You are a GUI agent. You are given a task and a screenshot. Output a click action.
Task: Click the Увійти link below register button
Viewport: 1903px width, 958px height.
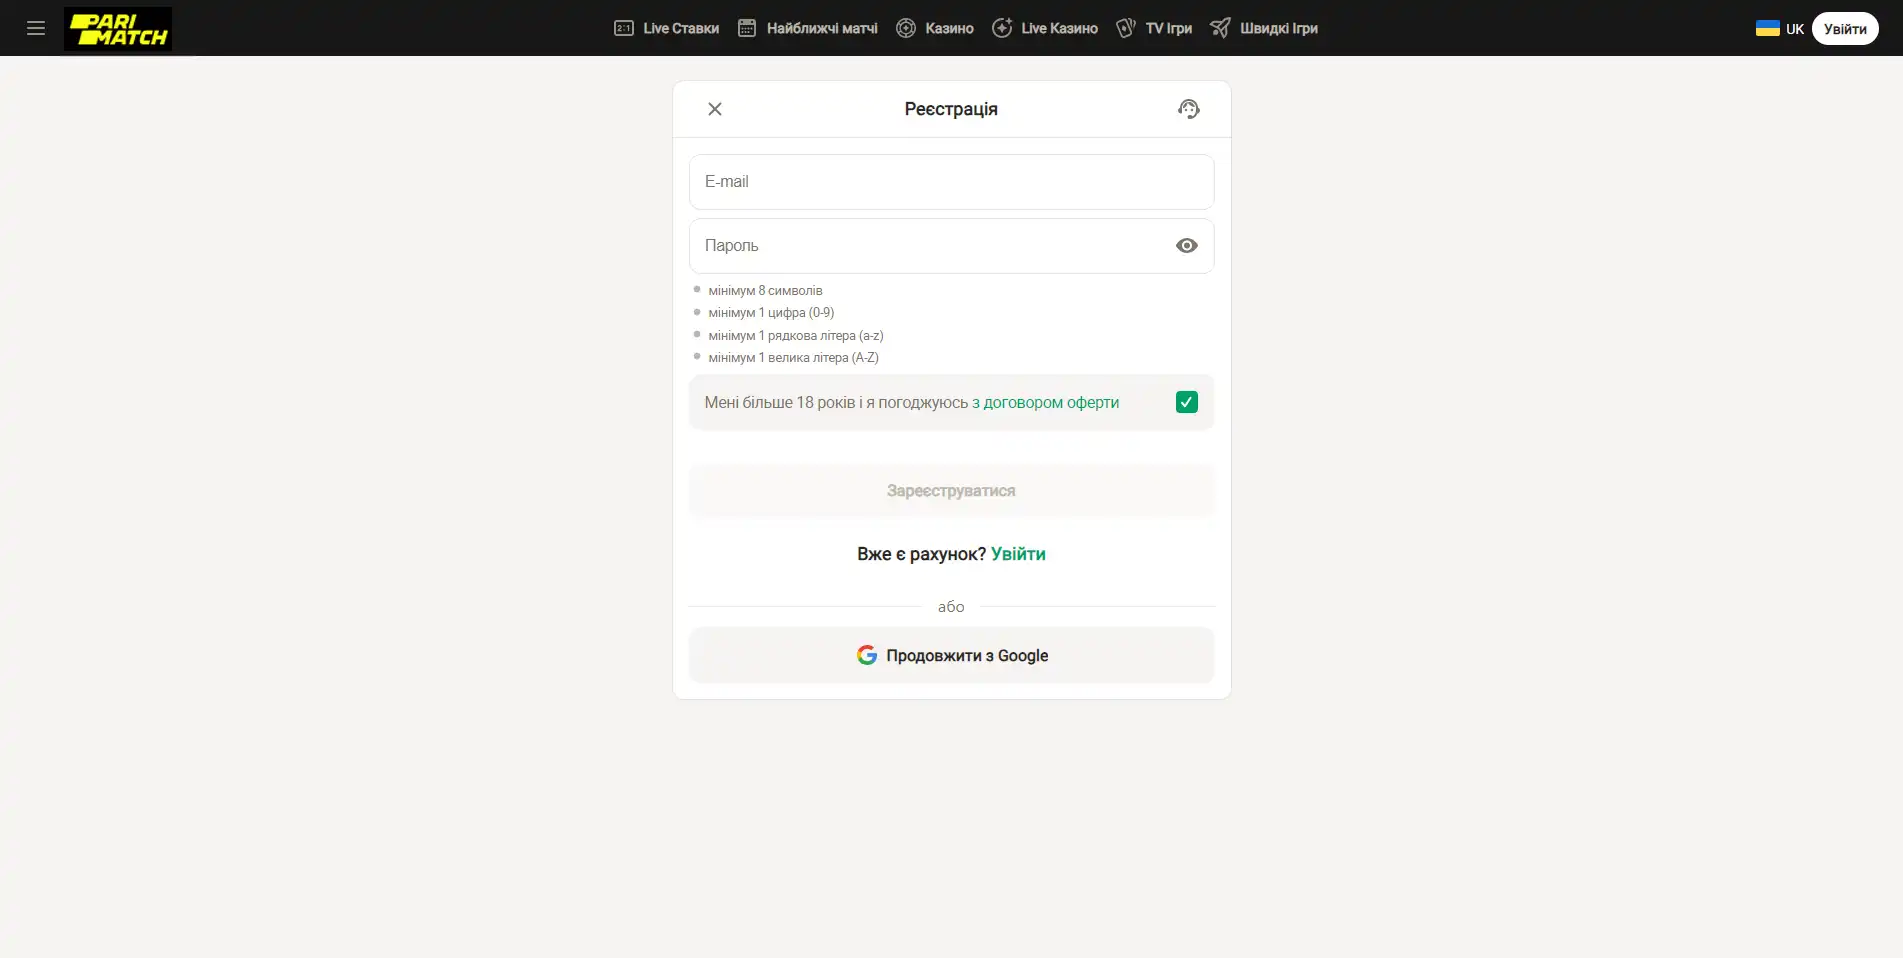(1018, 554)
